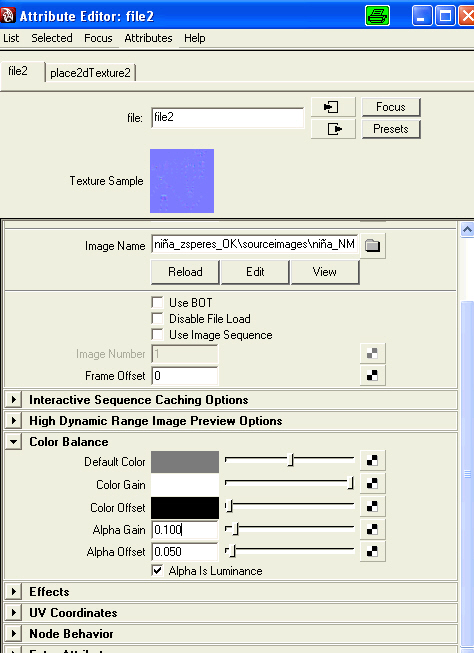Browse for image file with folder icon
This screenshot has height=653, width=474.
pyautogui.click(x=372, y=246)
